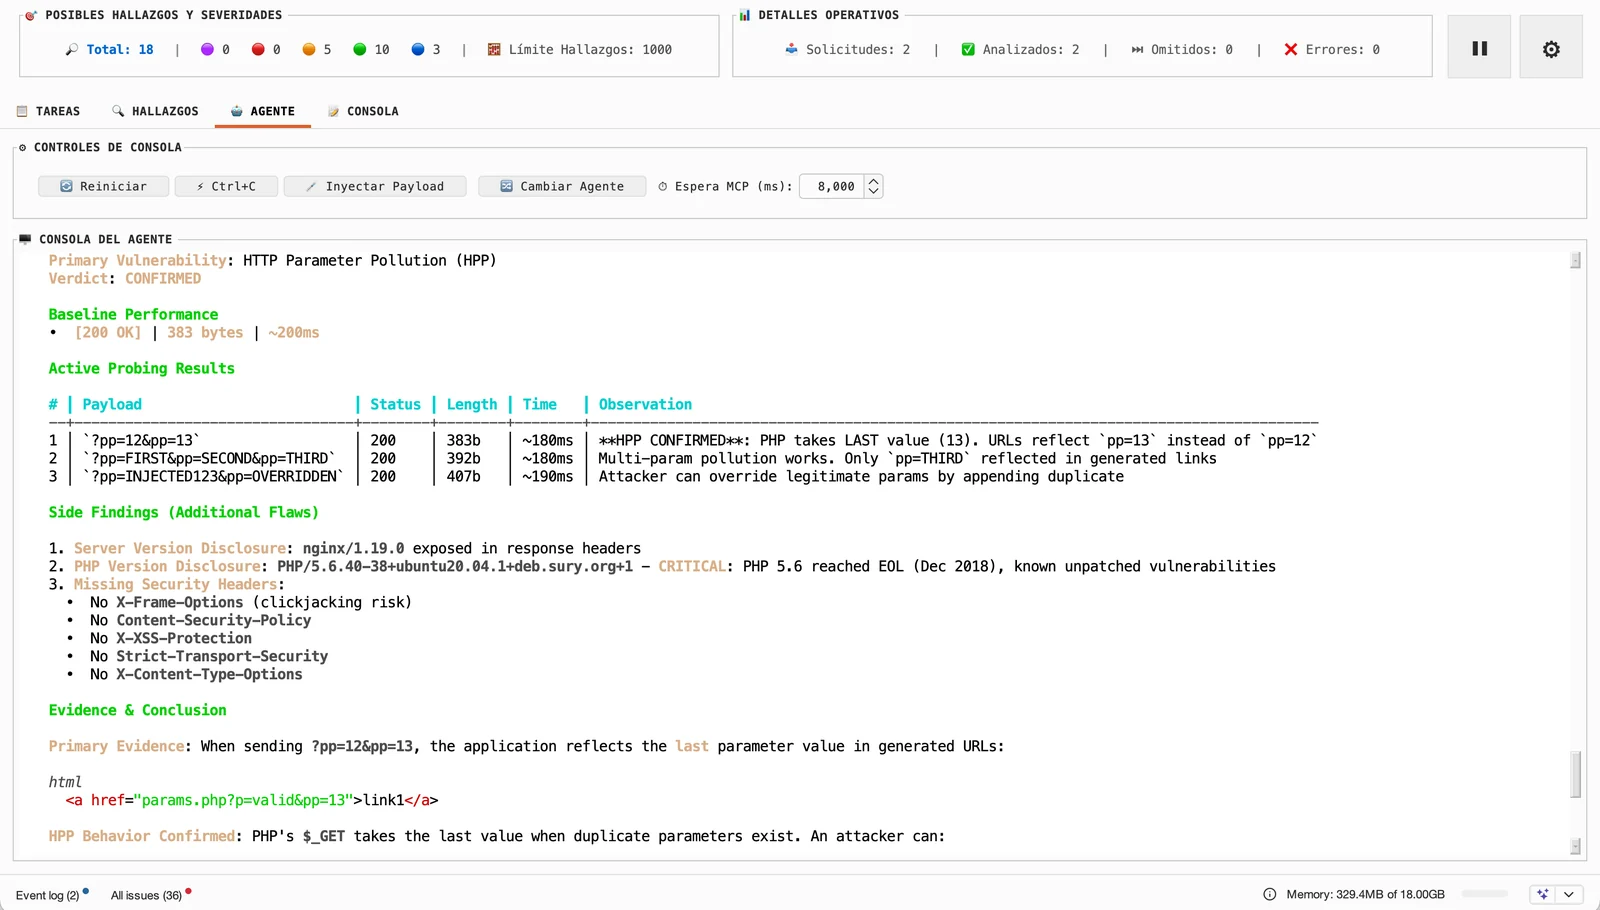Screen dimensions: 1600x910
Task: Click Inyectar Payload button
Action: click(375, 186)
